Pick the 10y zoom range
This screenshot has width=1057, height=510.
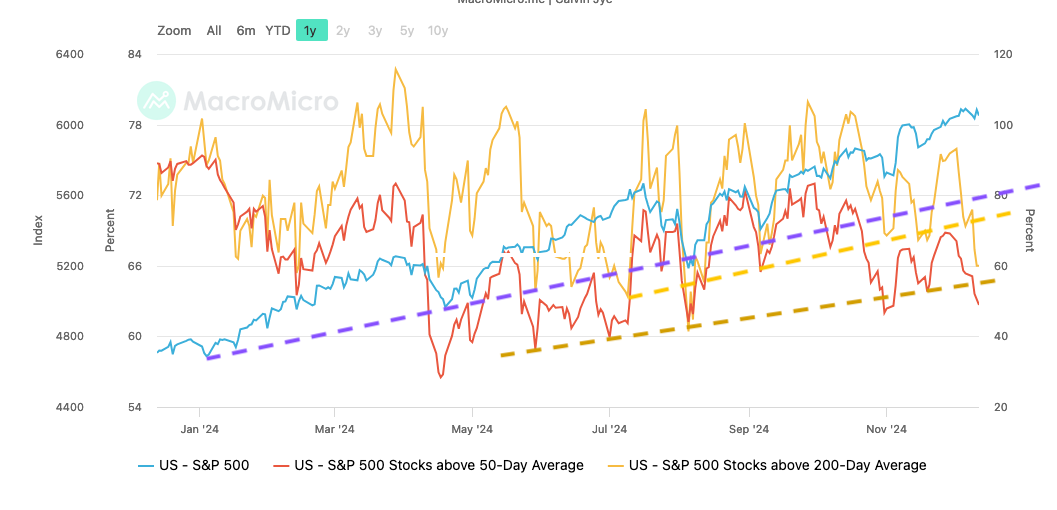pos(438,31)
